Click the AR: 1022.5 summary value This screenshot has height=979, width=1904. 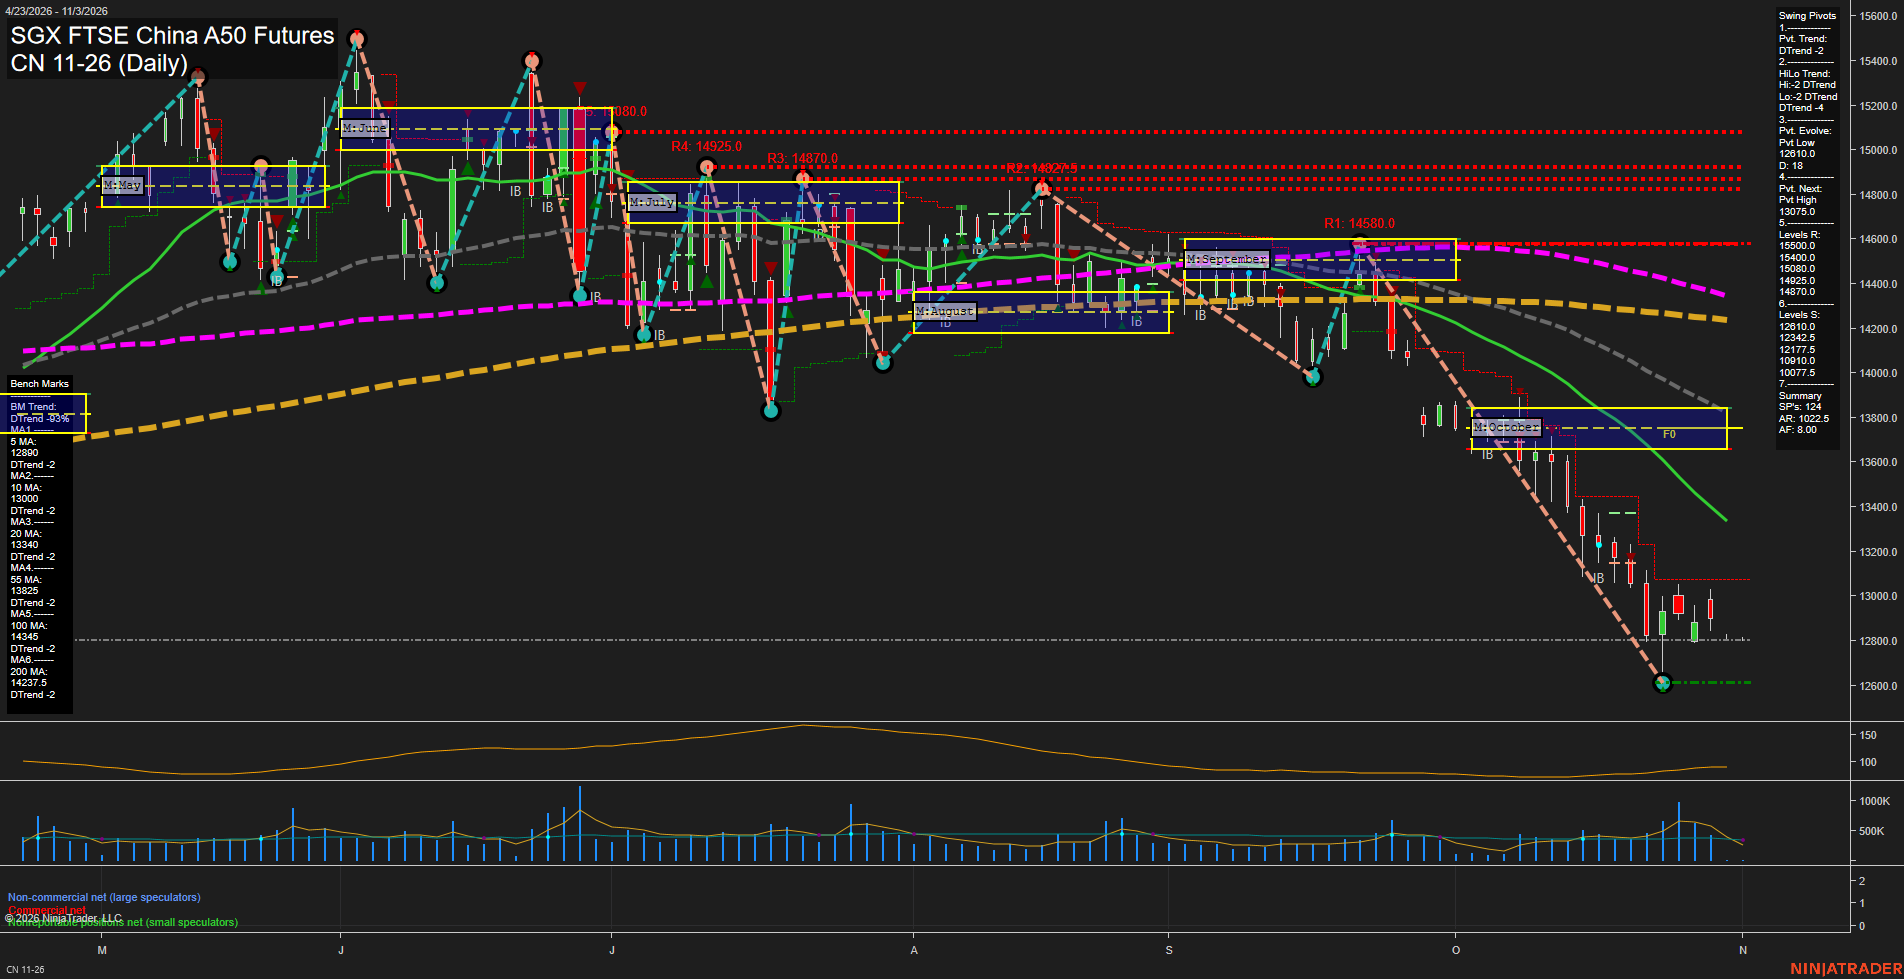[1804, 419]
